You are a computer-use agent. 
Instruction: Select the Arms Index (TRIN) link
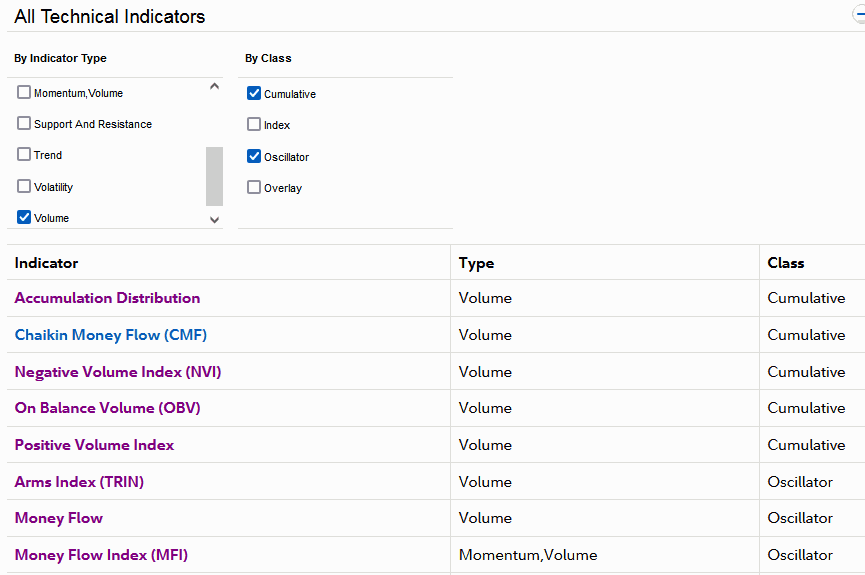coord(79,482)
